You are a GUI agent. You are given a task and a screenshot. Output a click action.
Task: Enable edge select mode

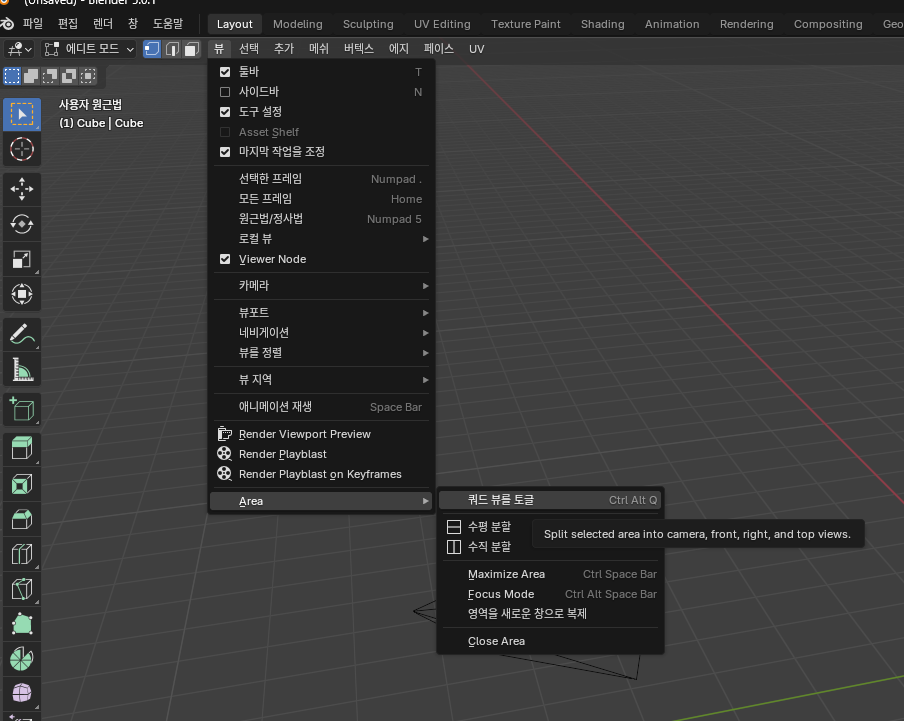point(172,49)
